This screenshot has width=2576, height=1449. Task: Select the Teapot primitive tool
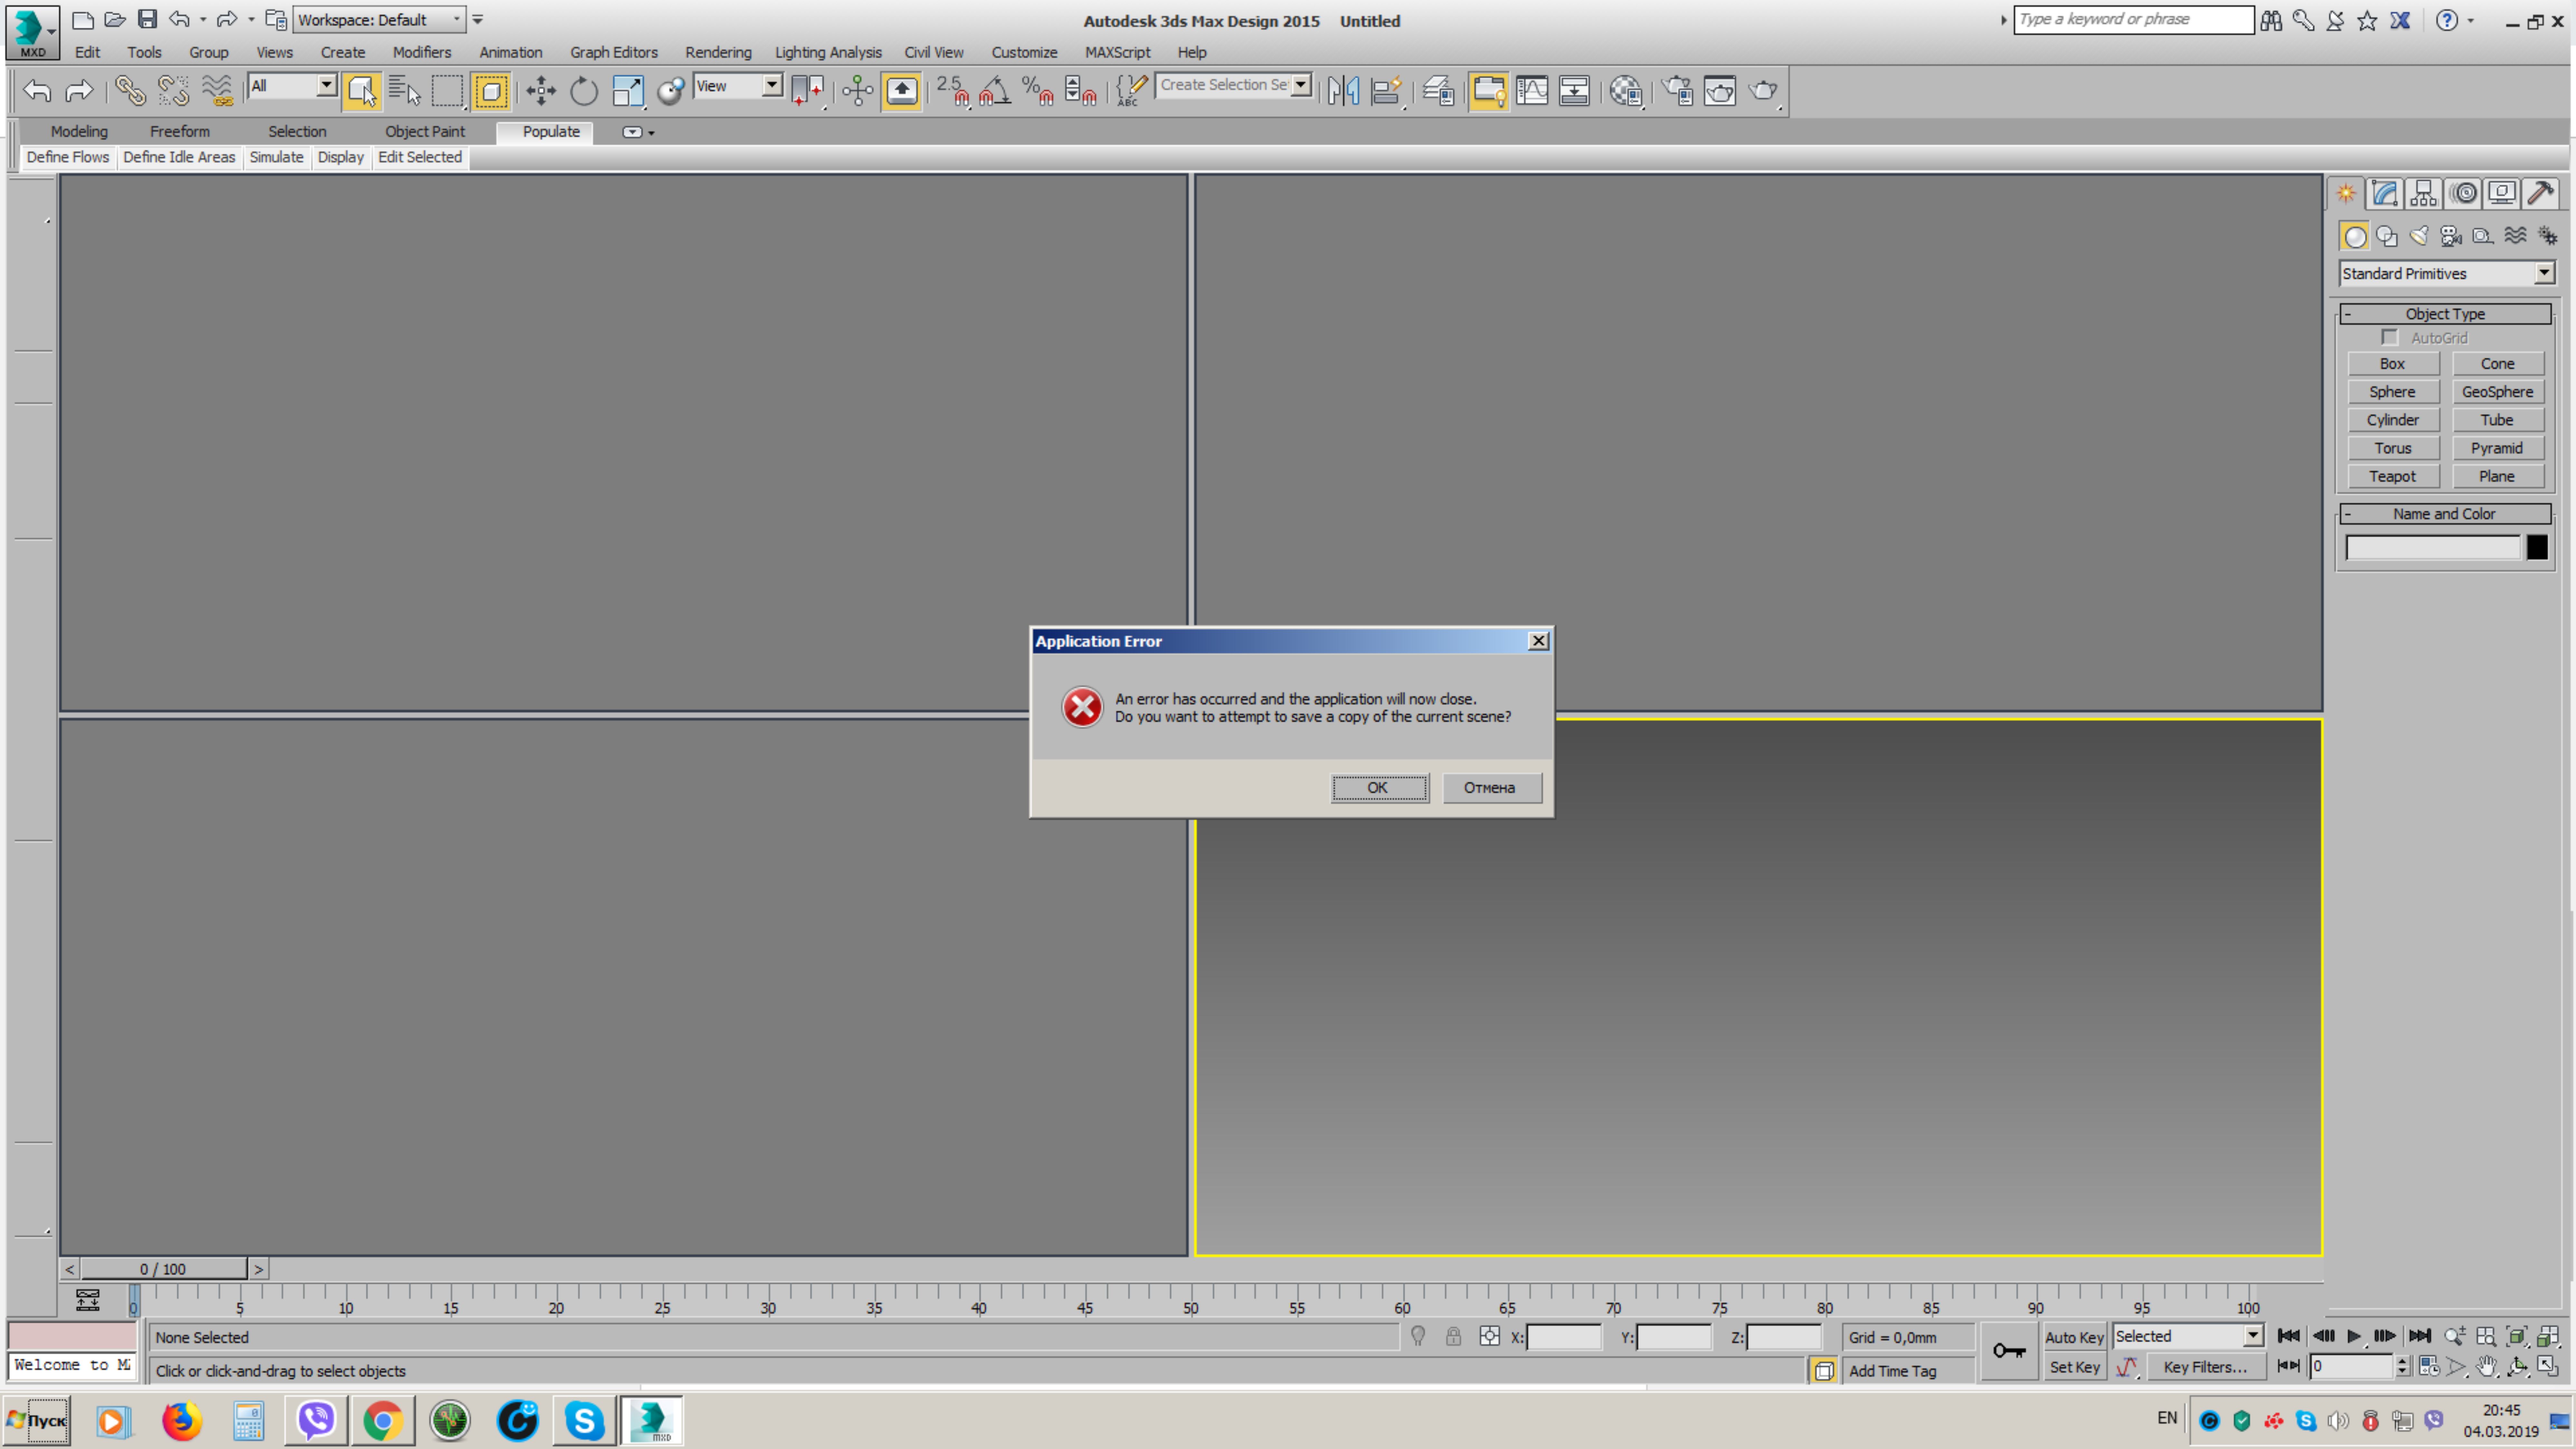pyautogui.click(x=2392, y=474)
